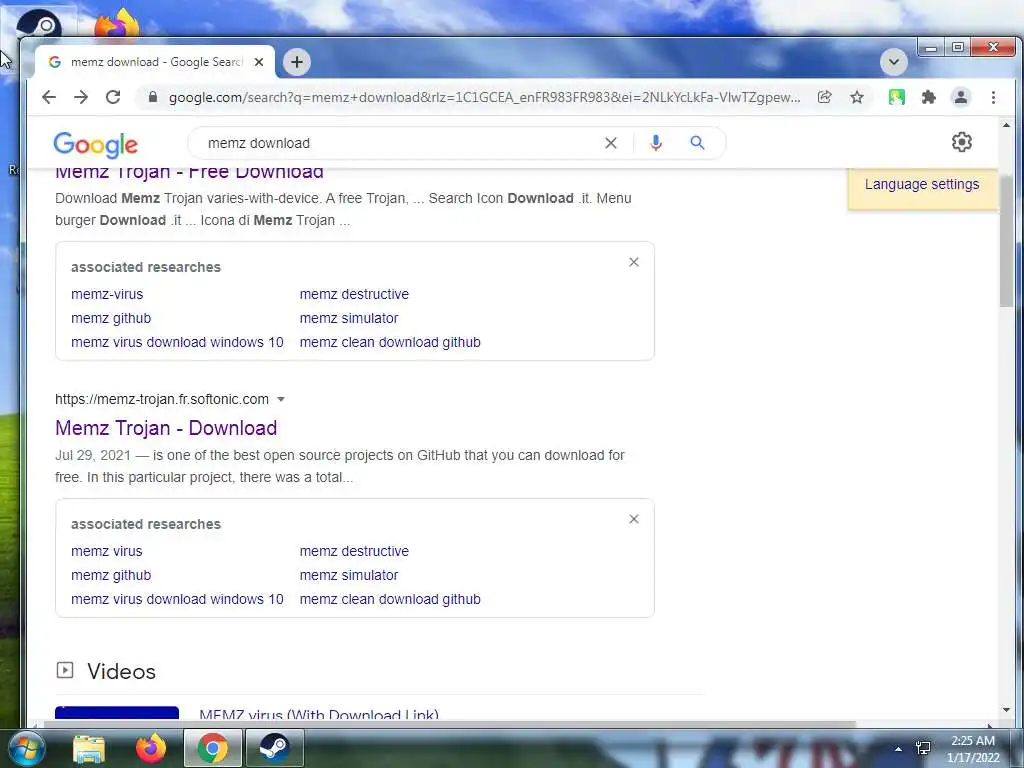This screenshot has width=1024, height=768.
Task: Click the horizontal scrollbar at page bottom
Action: [x=450, y=724]
